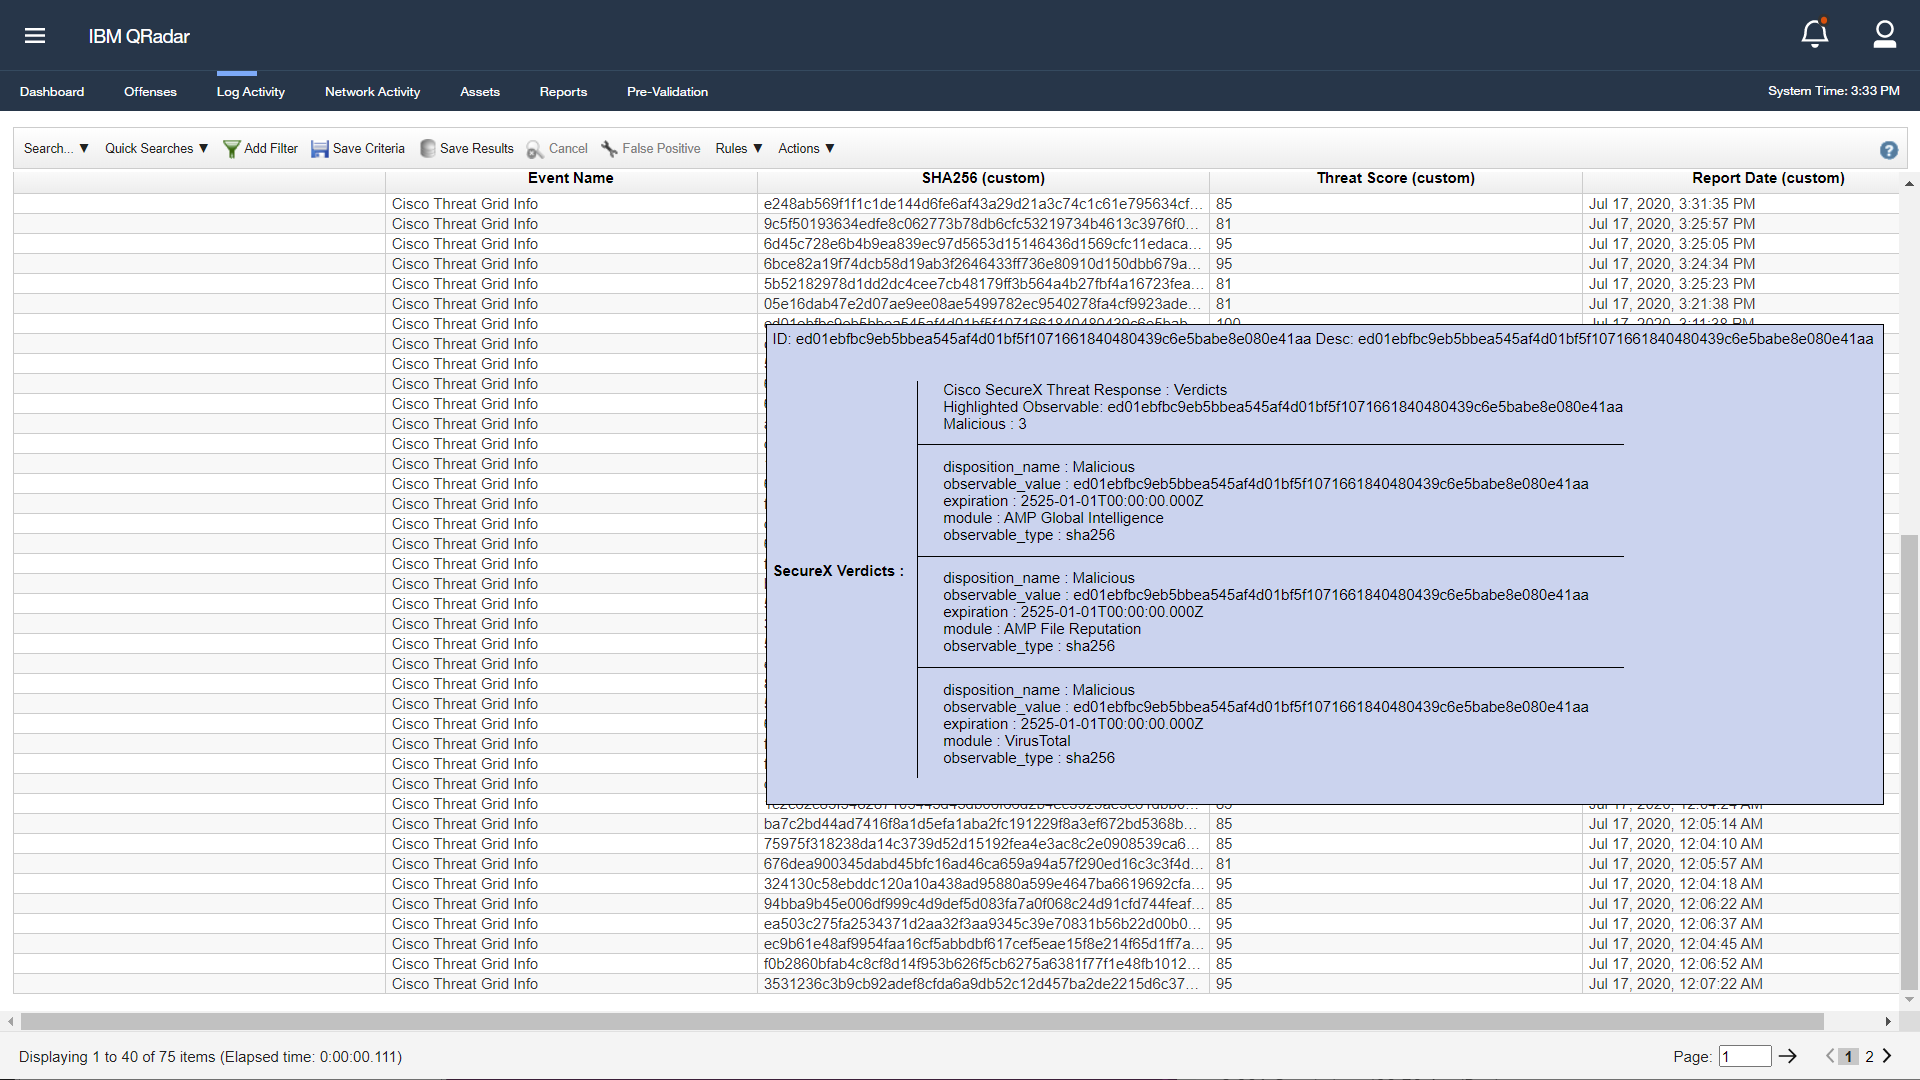Click the Add Filter funnel icon
This screenshot has width=1920, height=1080.
point(231,149)
